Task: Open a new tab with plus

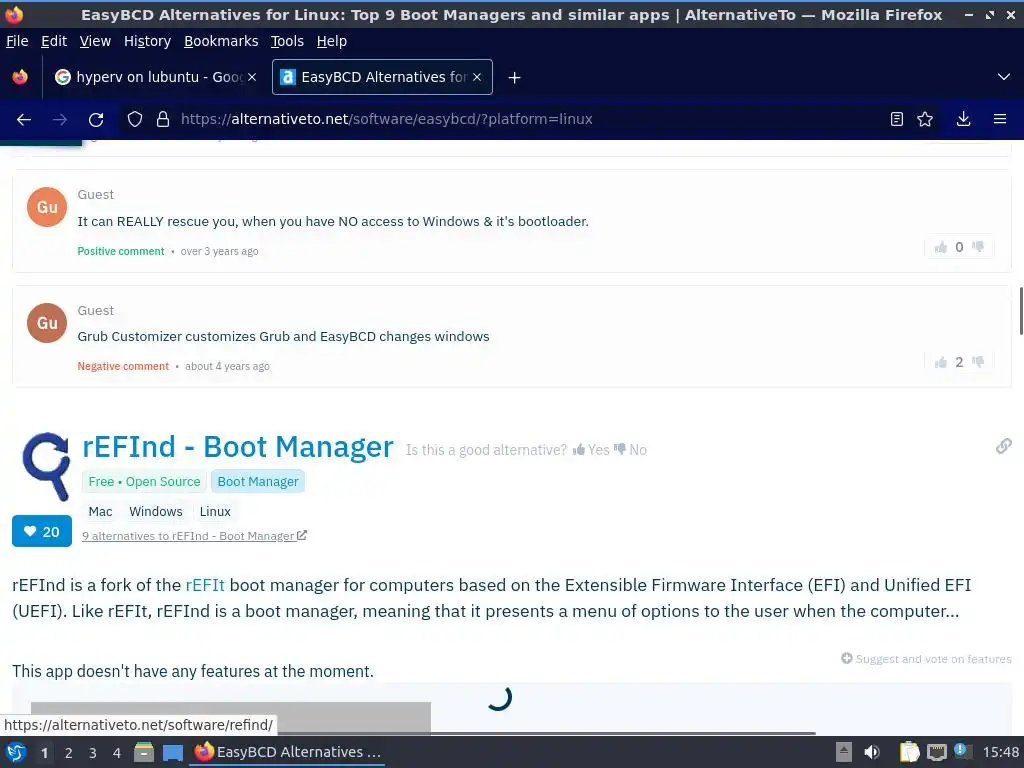Action: [x=515, y=78]
